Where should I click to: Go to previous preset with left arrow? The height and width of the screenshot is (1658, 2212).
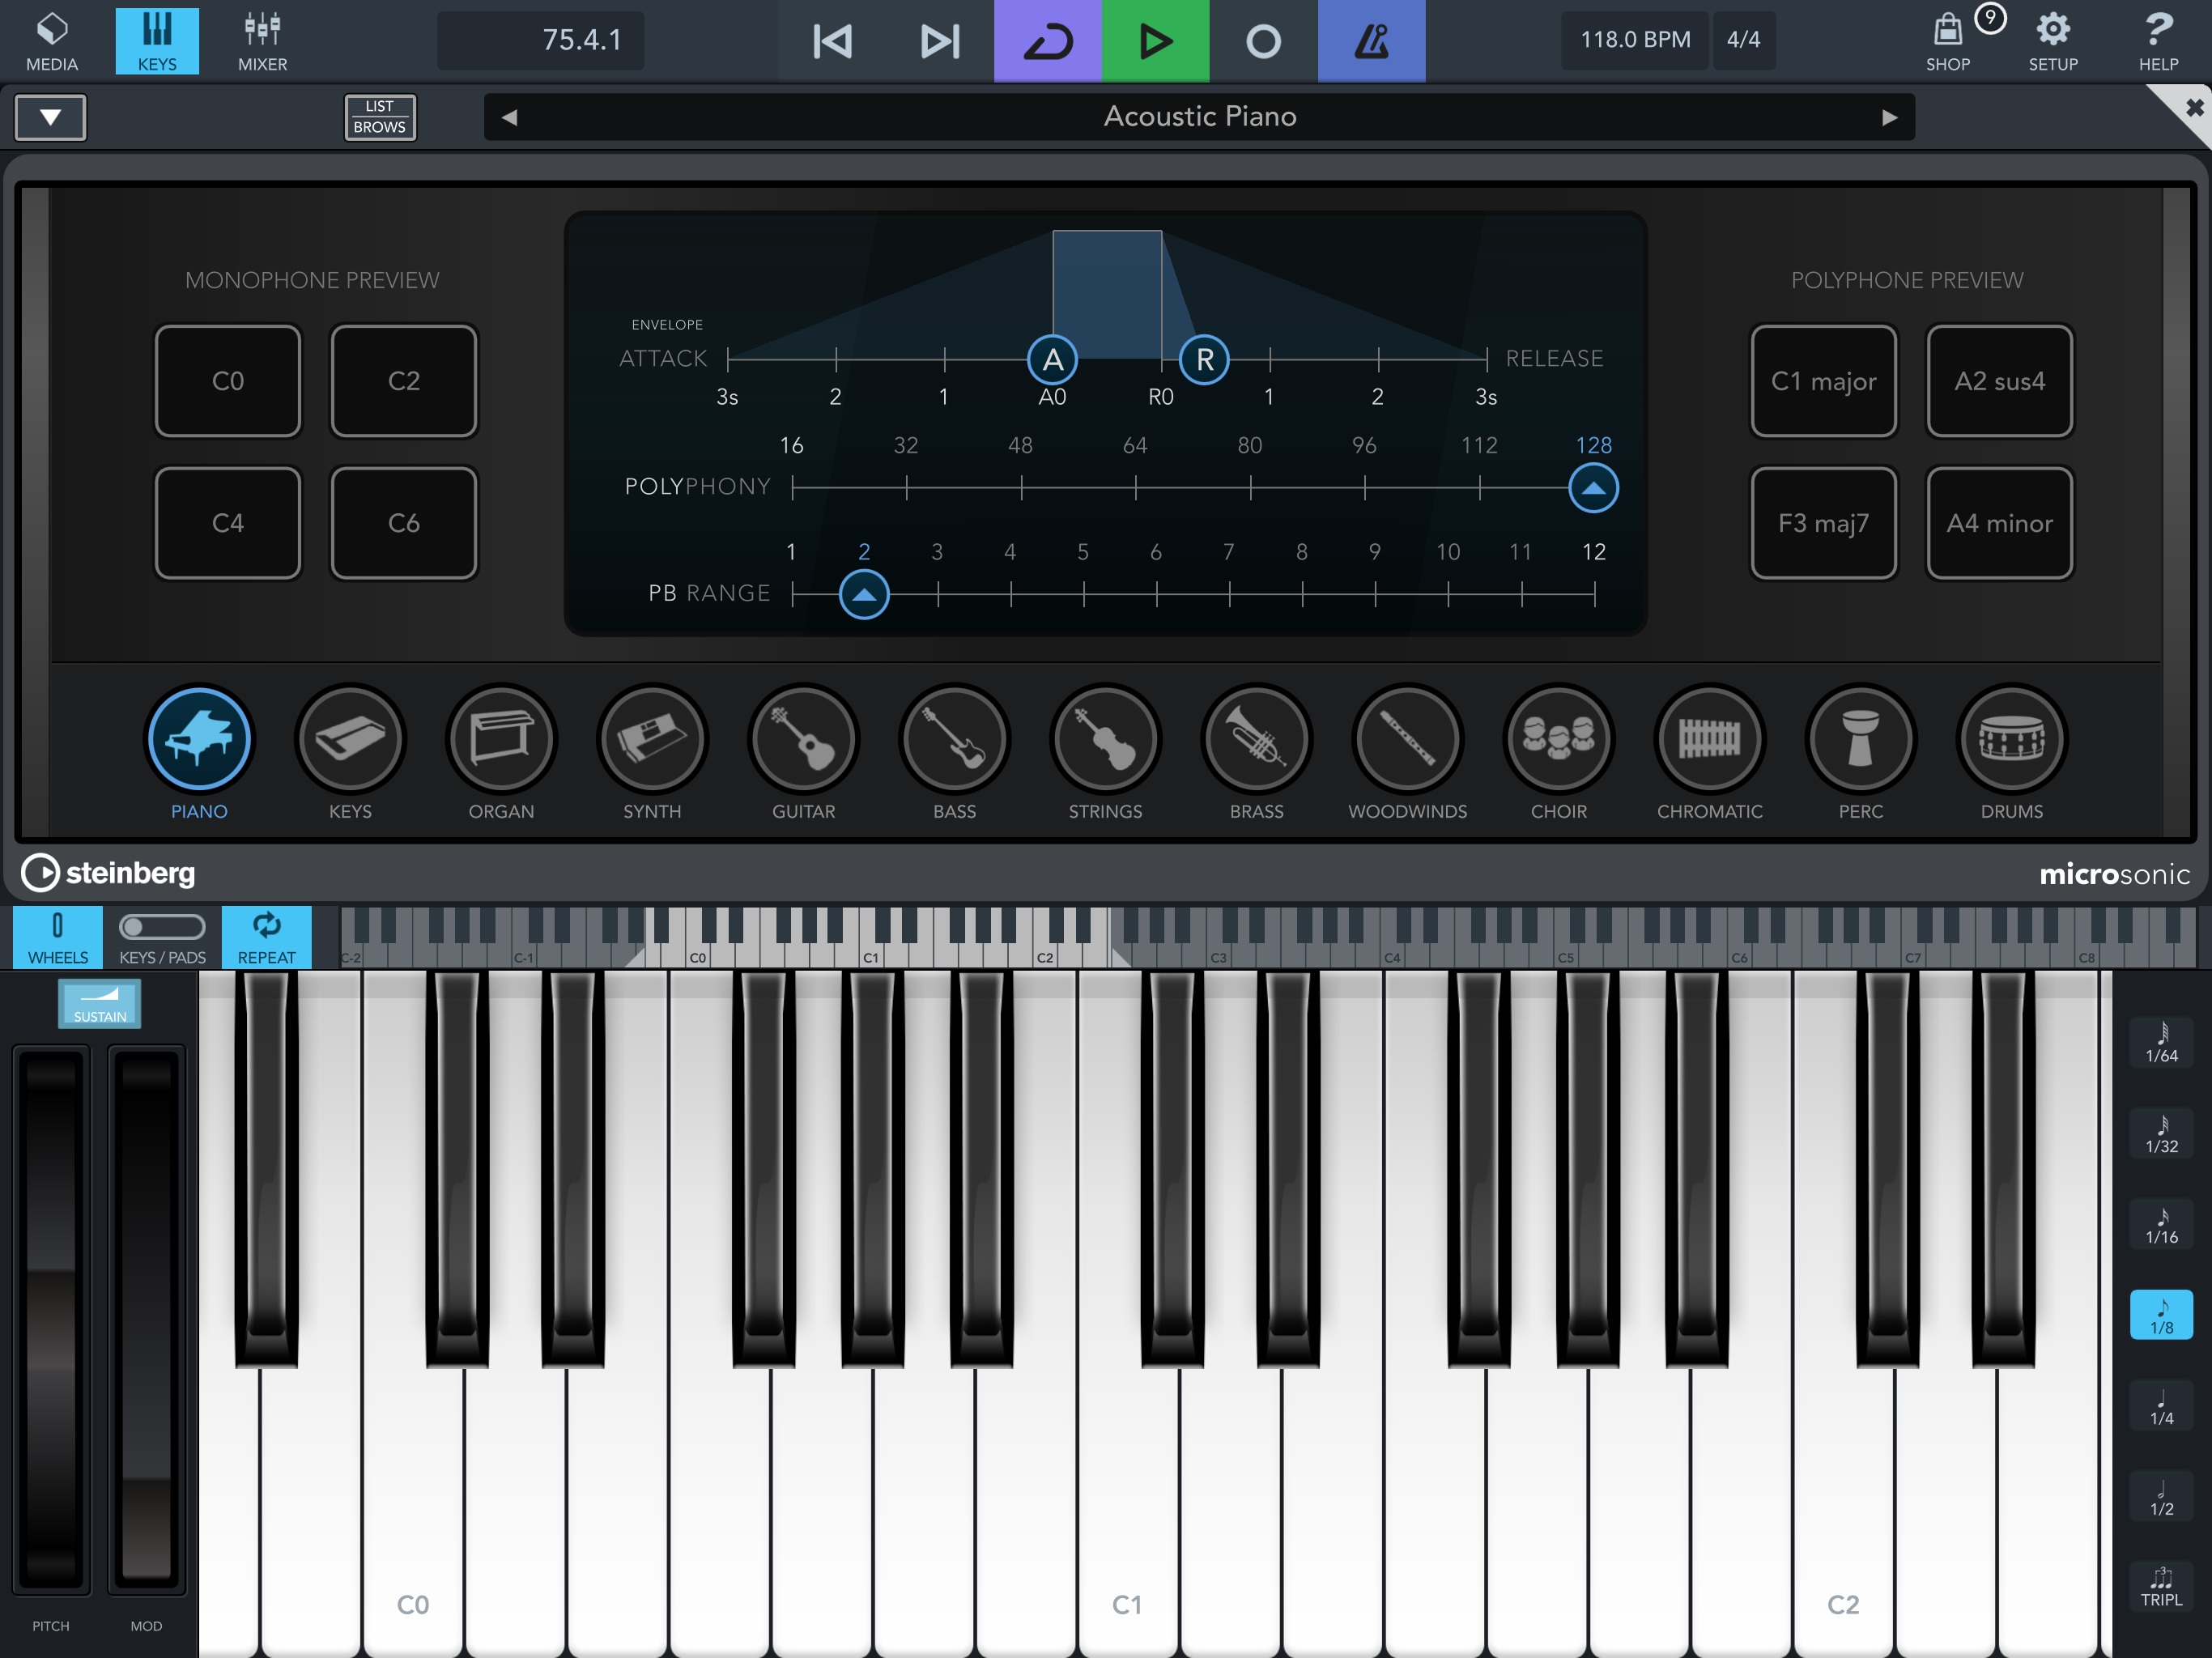(x=510, y=117)
